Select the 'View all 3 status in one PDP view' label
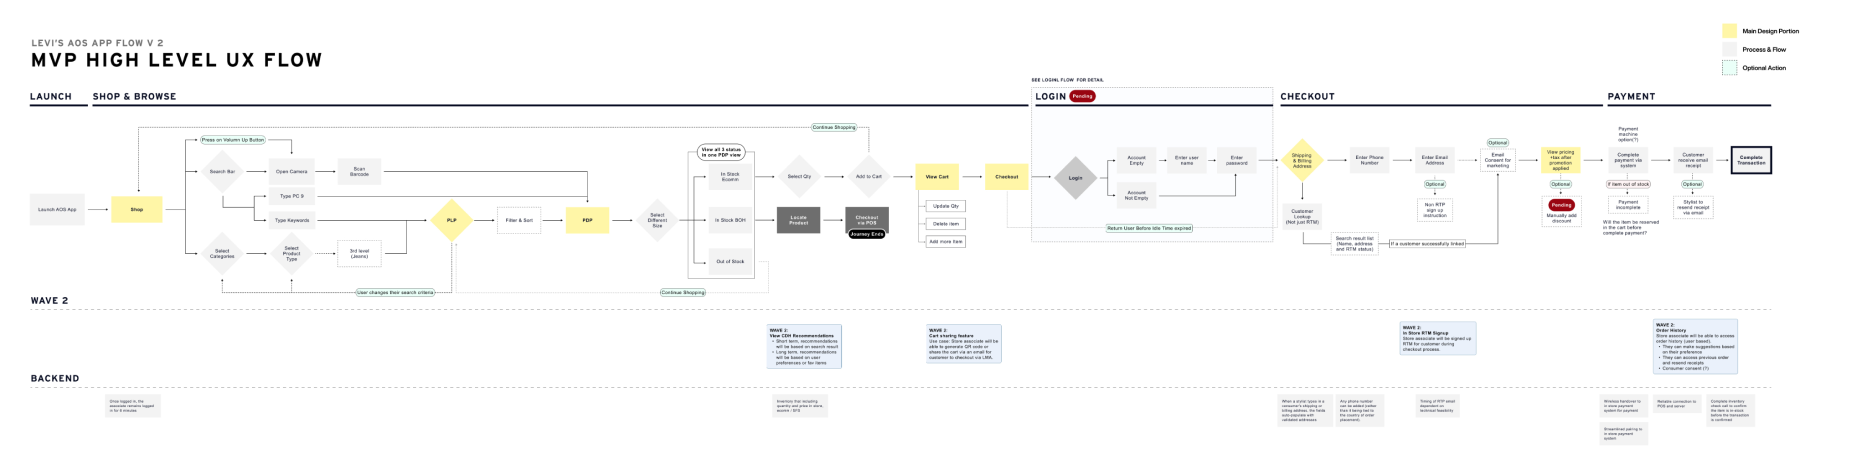Screen dimensions: 1867x474 (x=721, y=152)
